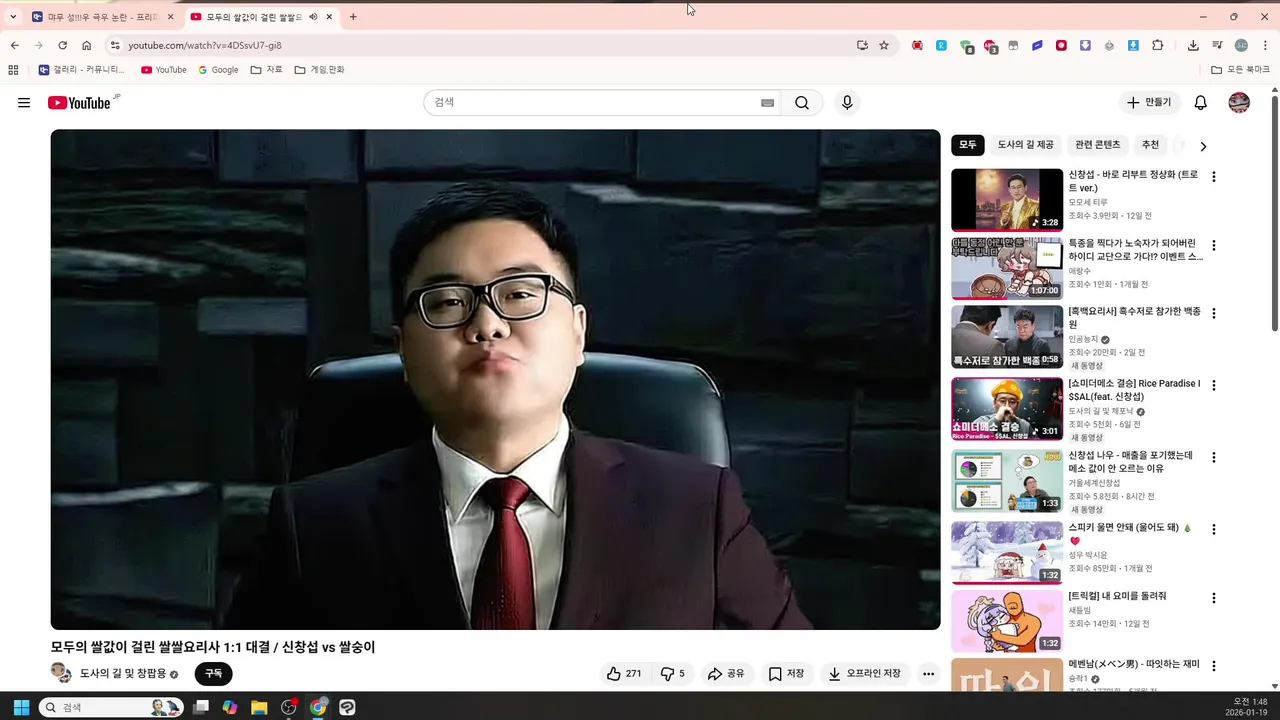Go back to previous page
1280x720 pixels.
pyautogui.click(x=14, y=45)
